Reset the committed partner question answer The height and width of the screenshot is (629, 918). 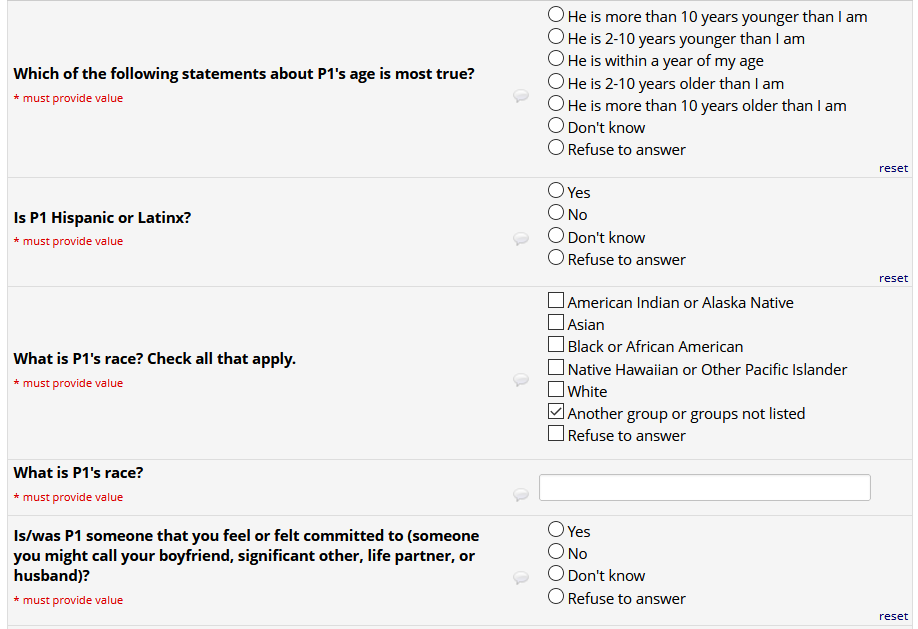click(893, 616)
